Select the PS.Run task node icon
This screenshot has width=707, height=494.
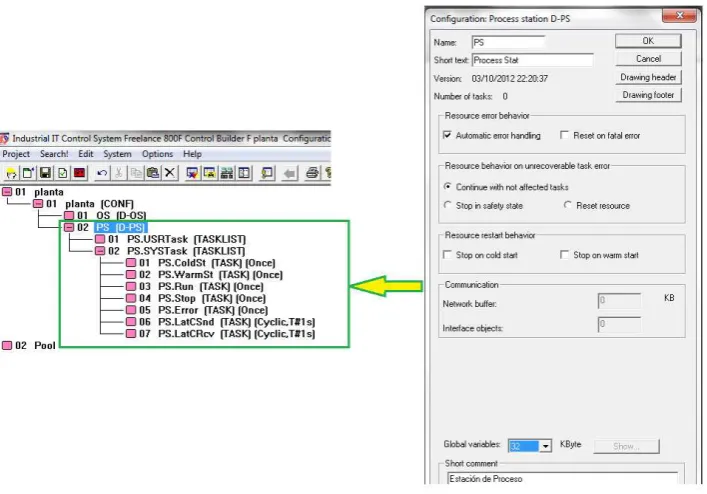click(x=131, y=286)
